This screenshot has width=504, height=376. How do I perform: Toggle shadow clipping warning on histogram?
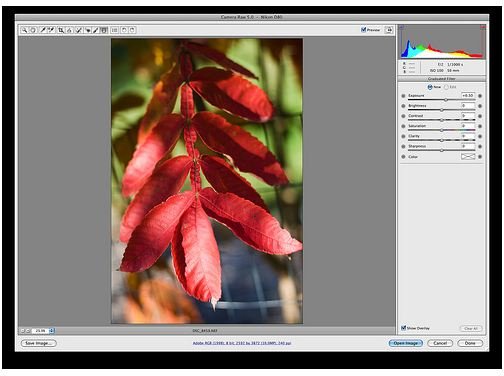[402, 27]
